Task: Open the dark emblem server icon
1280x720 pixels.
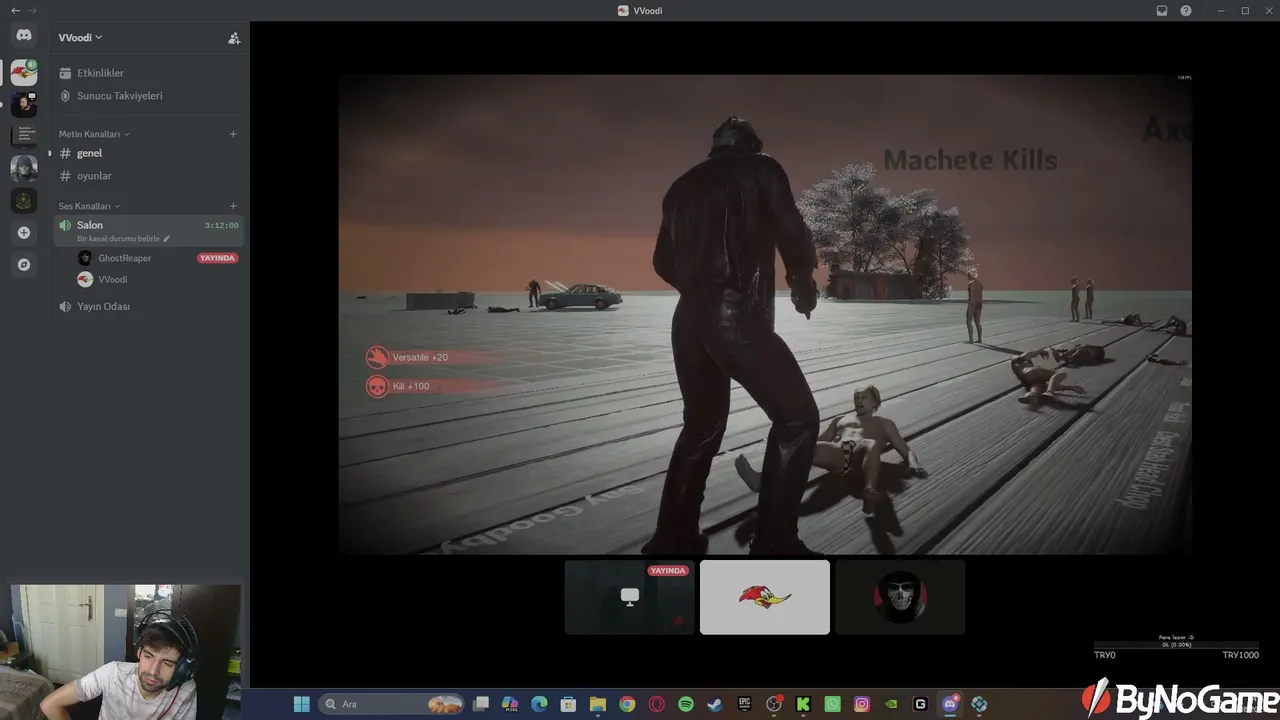Action: [24, 200]
